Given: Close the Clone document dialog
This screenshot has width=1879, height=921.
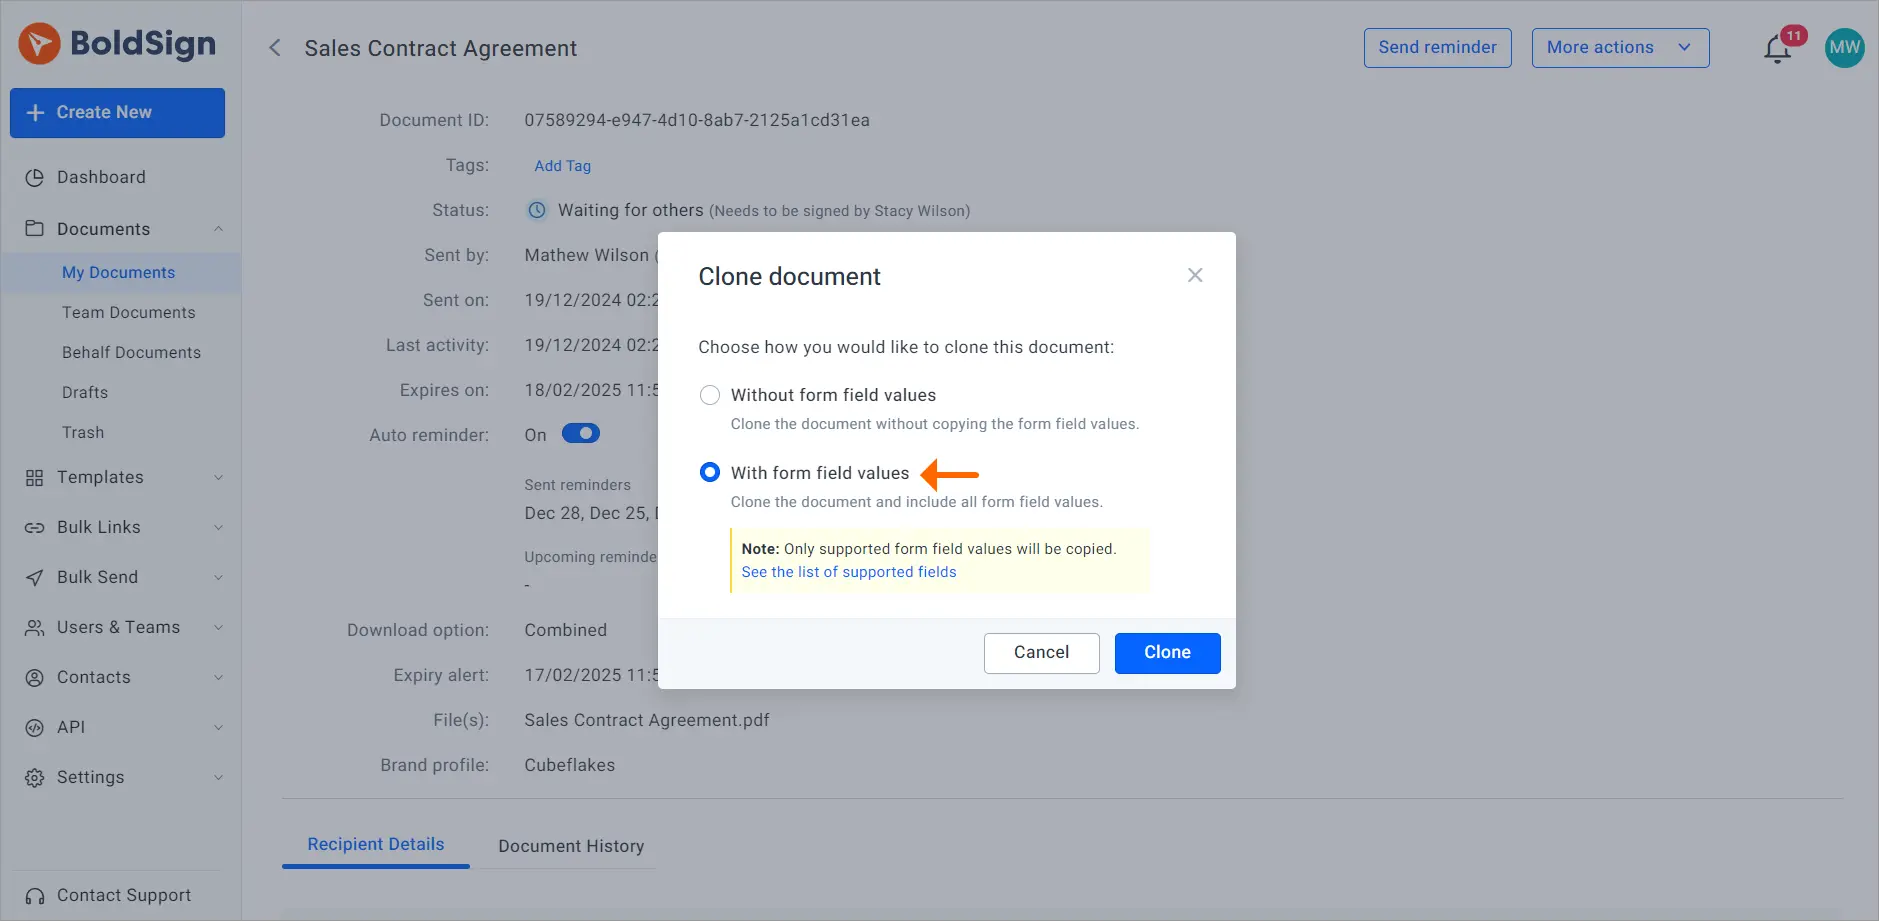Looking at the screenshot, I should tap(1195, 275).
